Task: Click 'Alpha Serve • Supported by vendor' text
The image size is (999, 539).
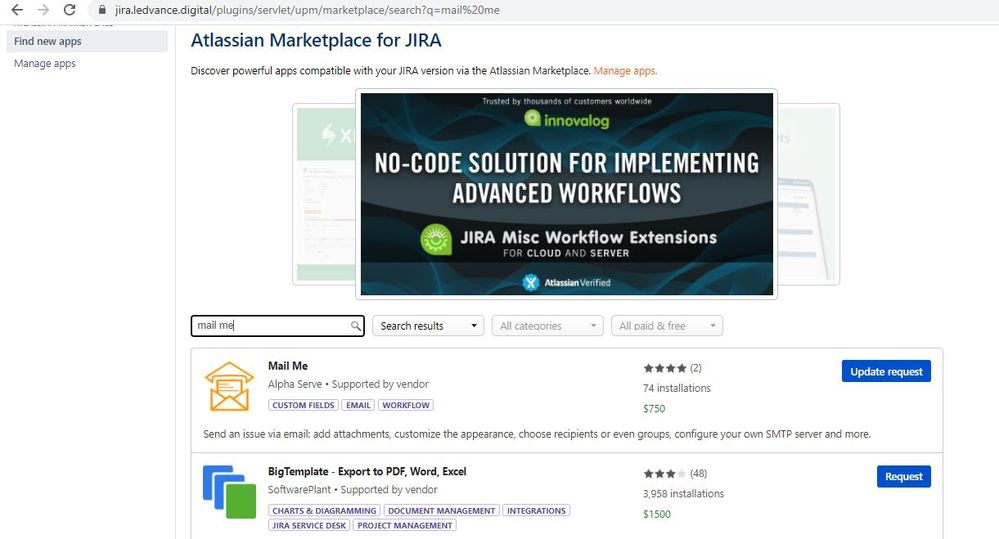Action: tap(348, 384)
